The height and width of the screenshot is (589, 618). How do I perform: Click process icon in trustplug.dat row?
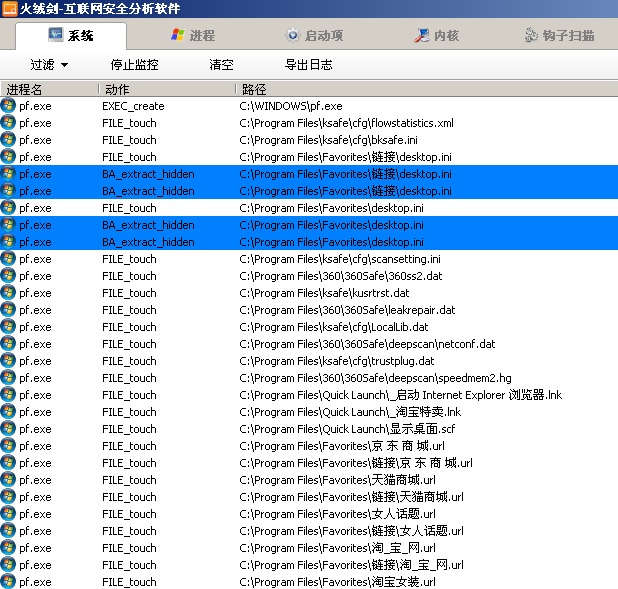(8, 361)
